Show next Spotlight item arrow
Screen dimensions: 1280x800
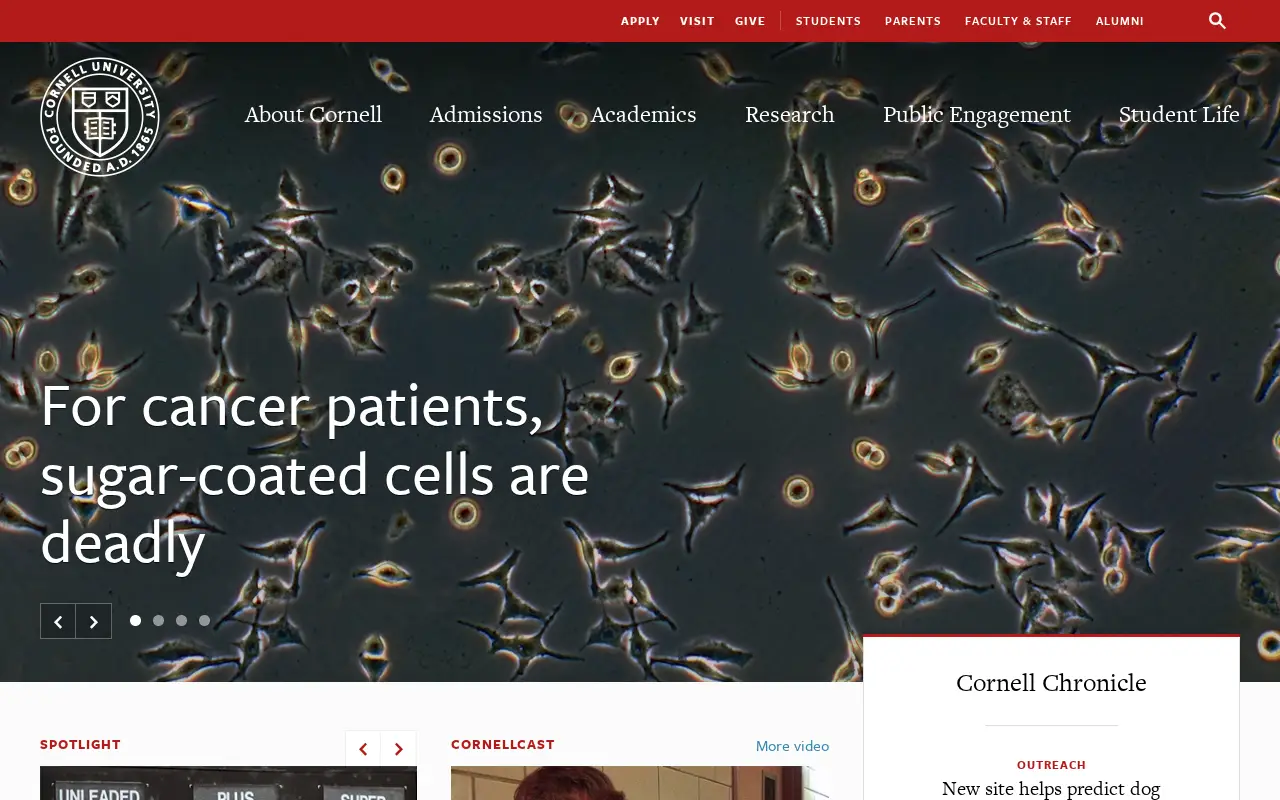(x=399, y=748)
